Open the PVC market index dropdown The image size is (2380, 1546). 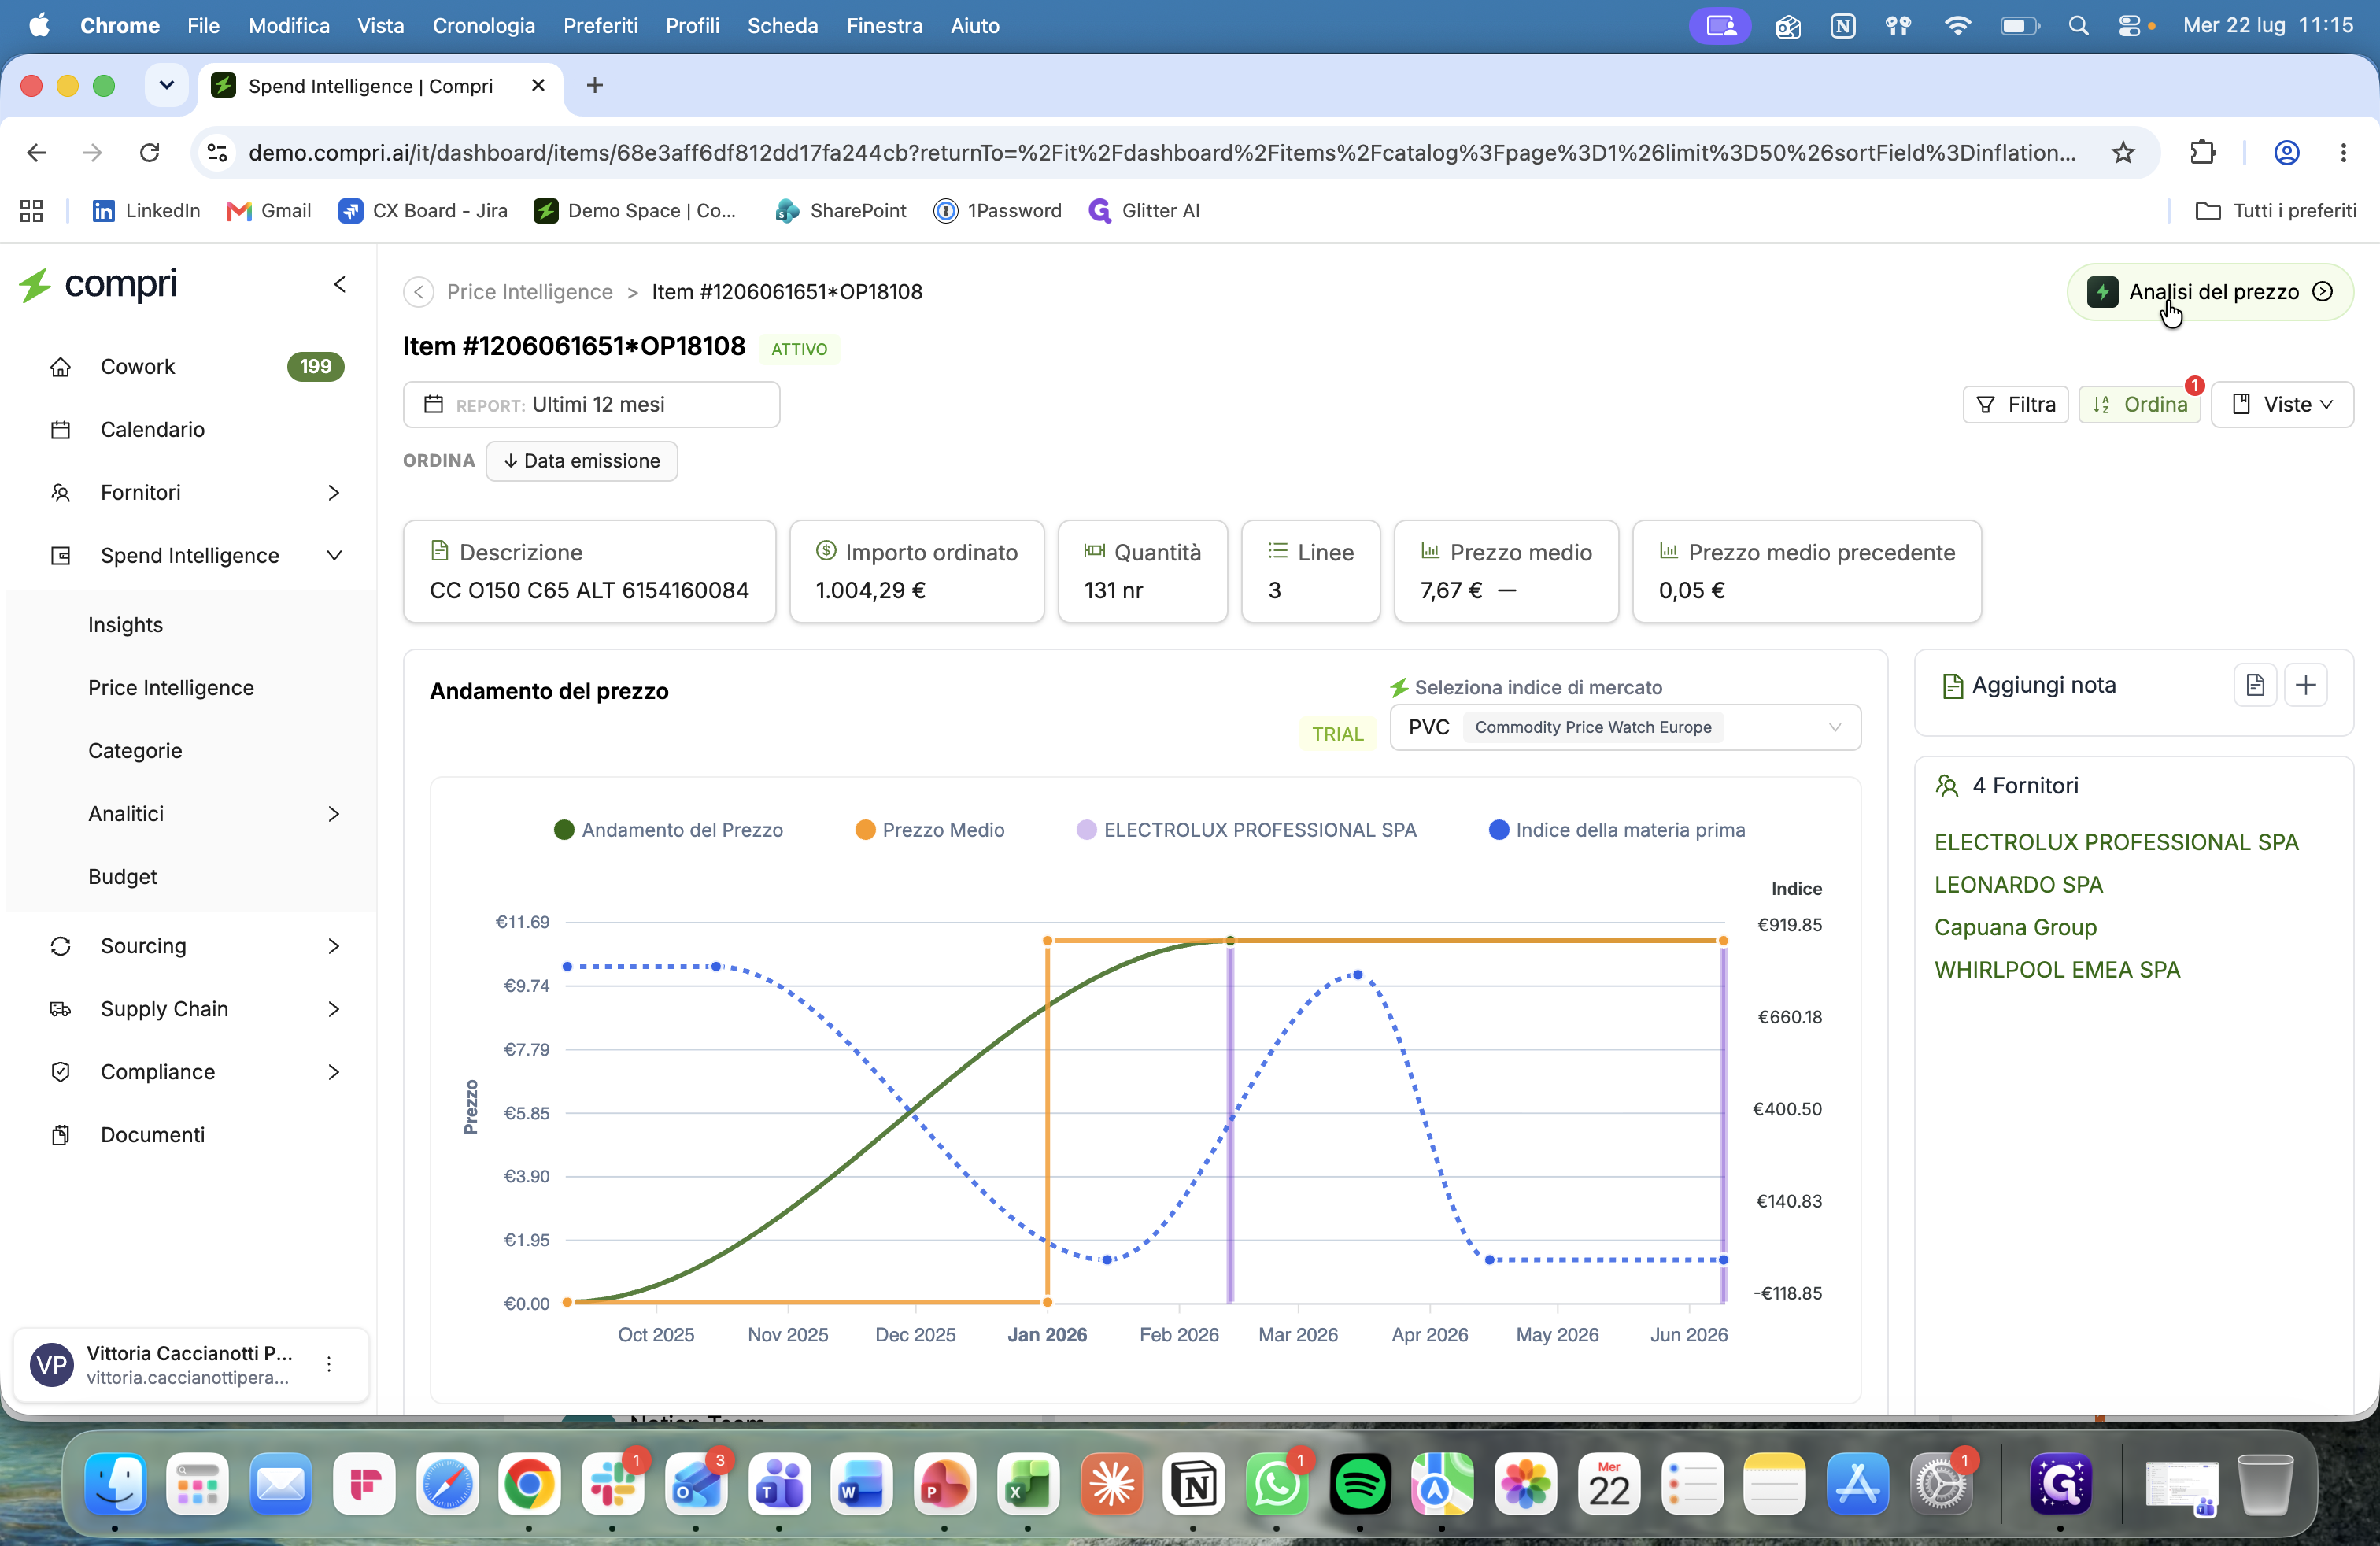tap(1625, 727)
